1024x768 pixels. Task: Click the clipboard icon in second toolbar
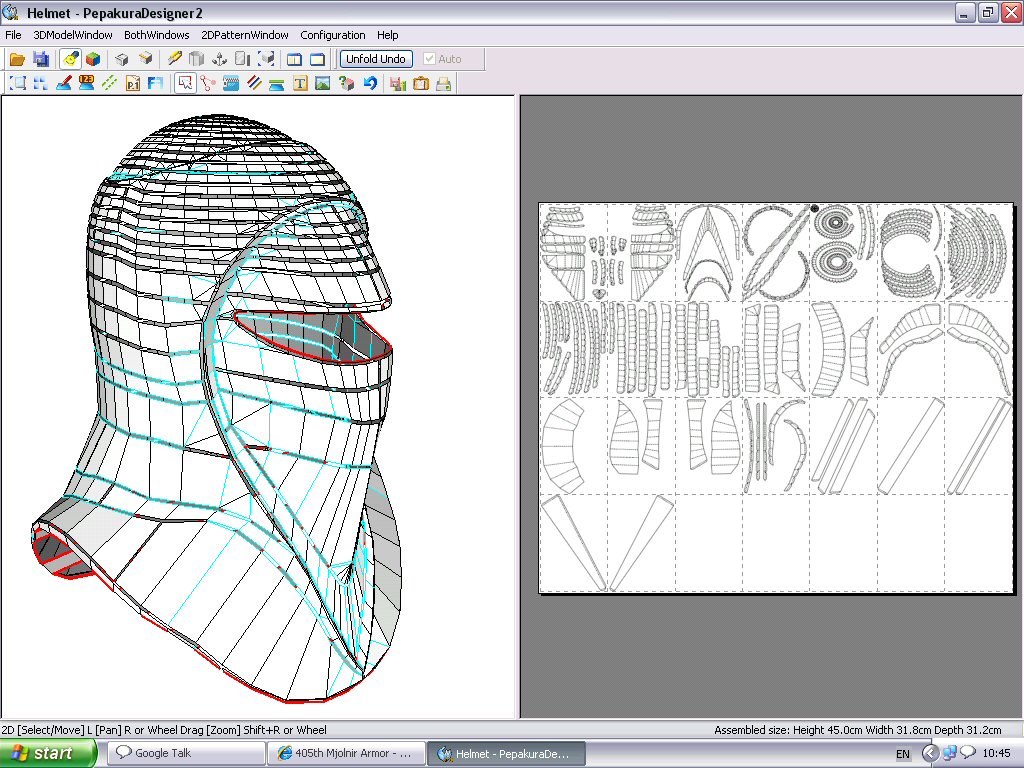[x=421, y=83]
